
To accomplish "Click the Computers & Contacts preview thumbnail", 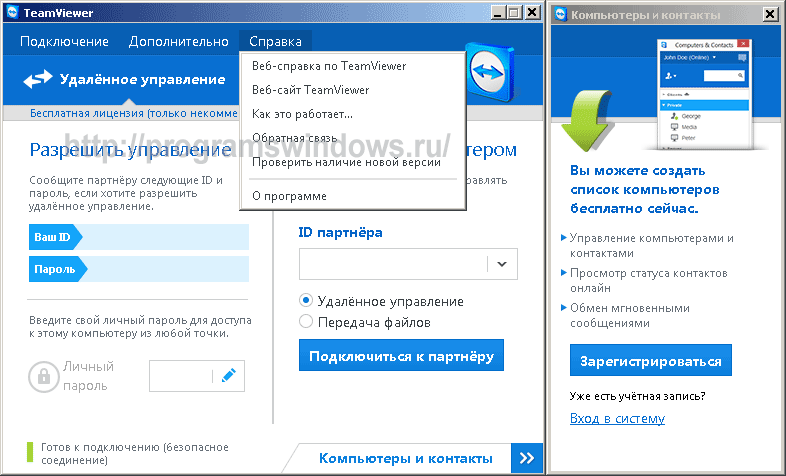I will [704, 95].
